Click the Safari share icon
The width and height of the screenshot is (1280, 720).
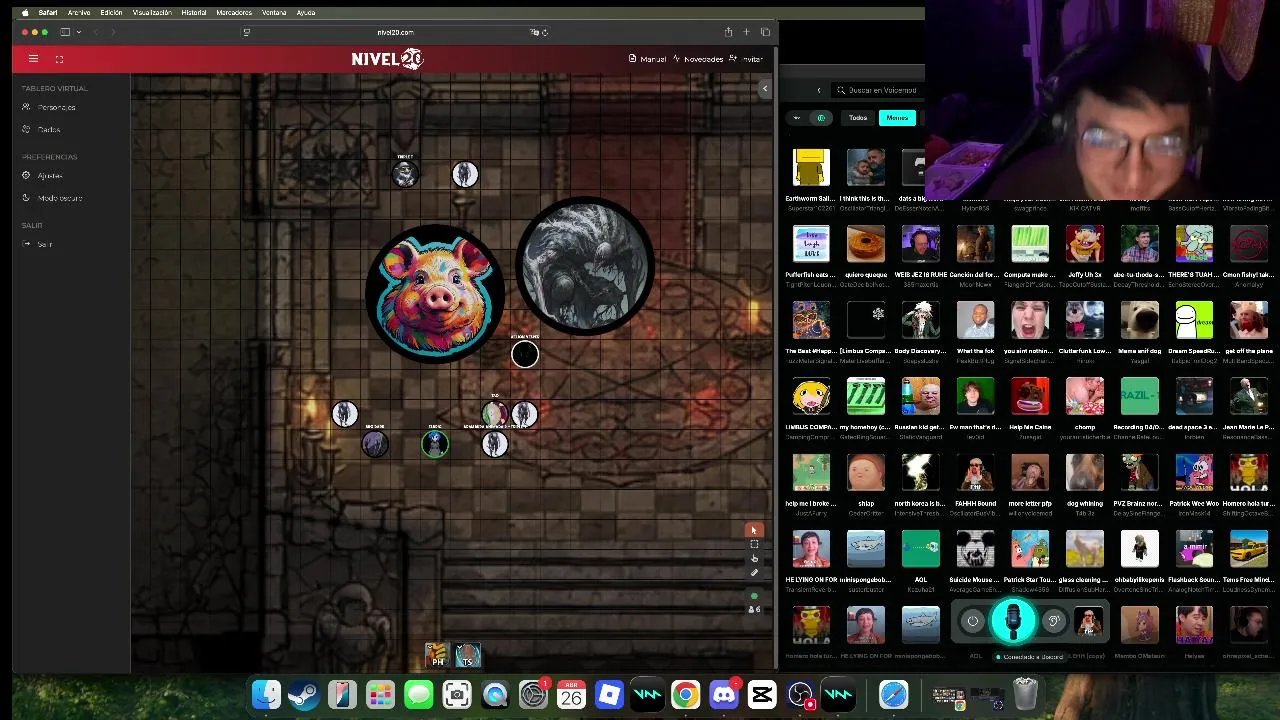pos(728,32)
